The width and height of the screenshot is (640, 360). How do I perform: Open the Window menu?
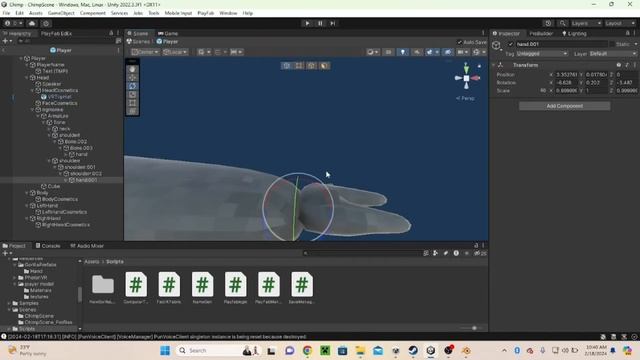[x=228, y=13]
